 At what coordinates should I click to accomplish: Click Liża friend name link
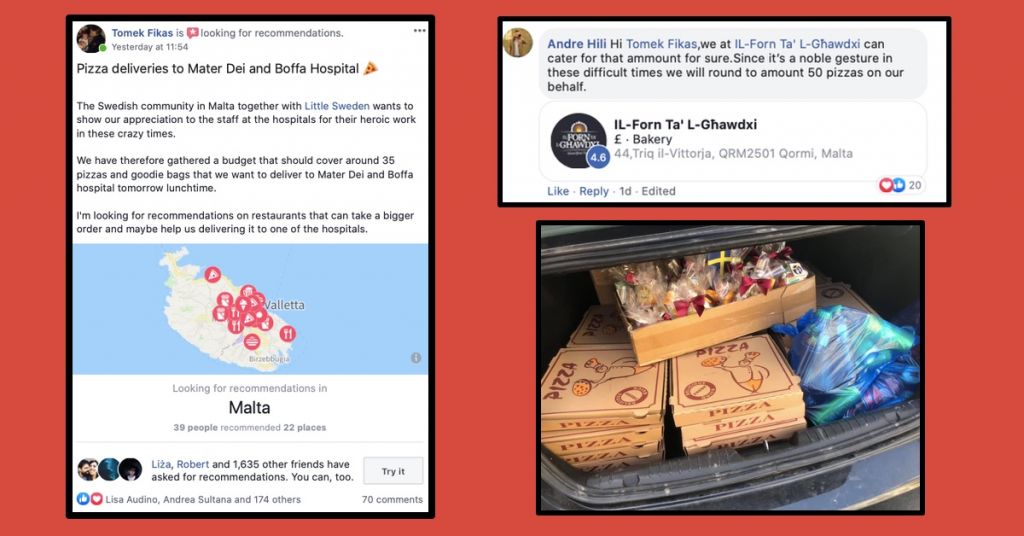click(161, 464)
